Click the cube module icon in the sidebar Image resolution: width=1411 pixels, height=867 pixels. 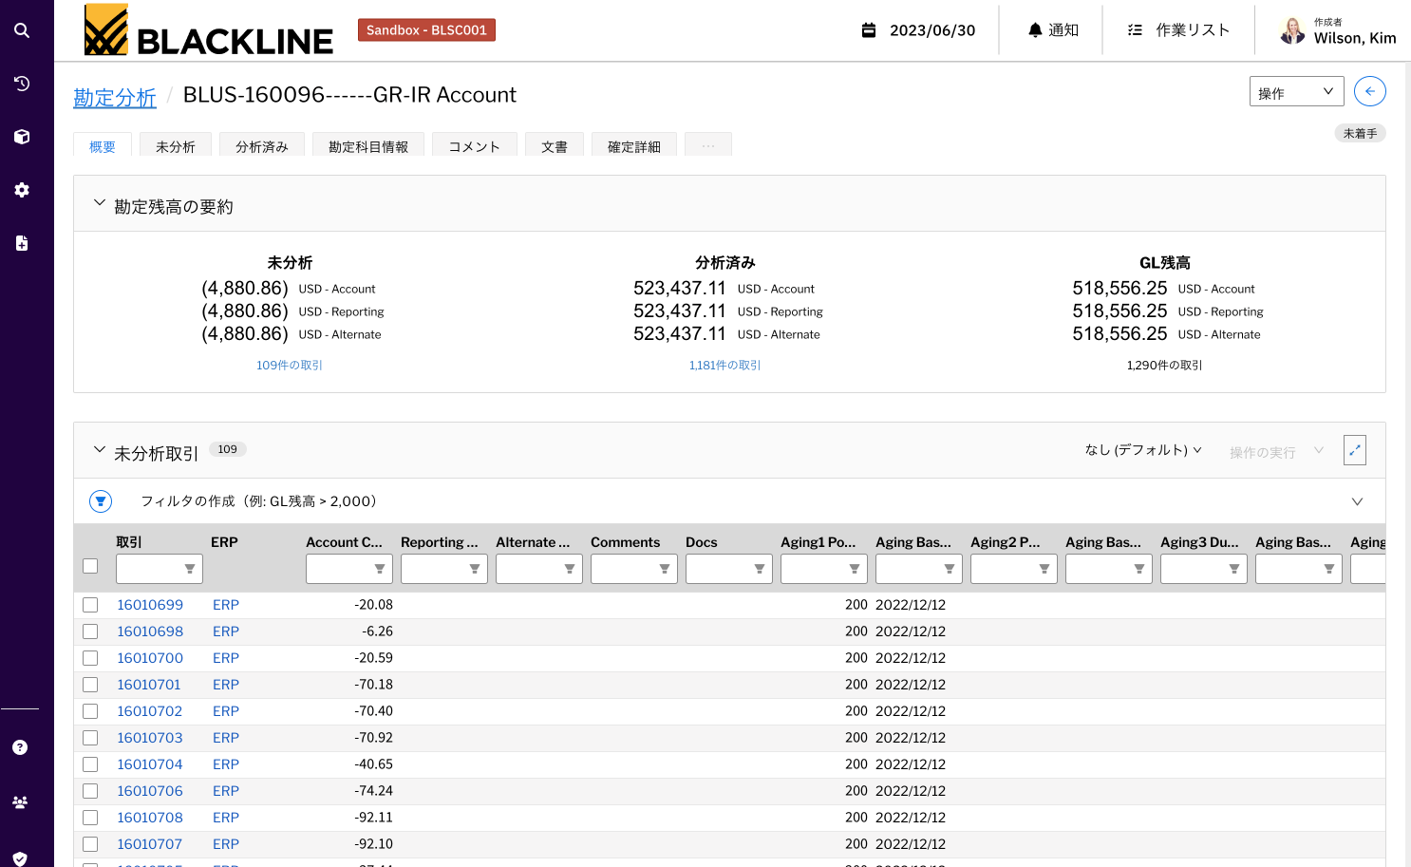click(21, 137)
